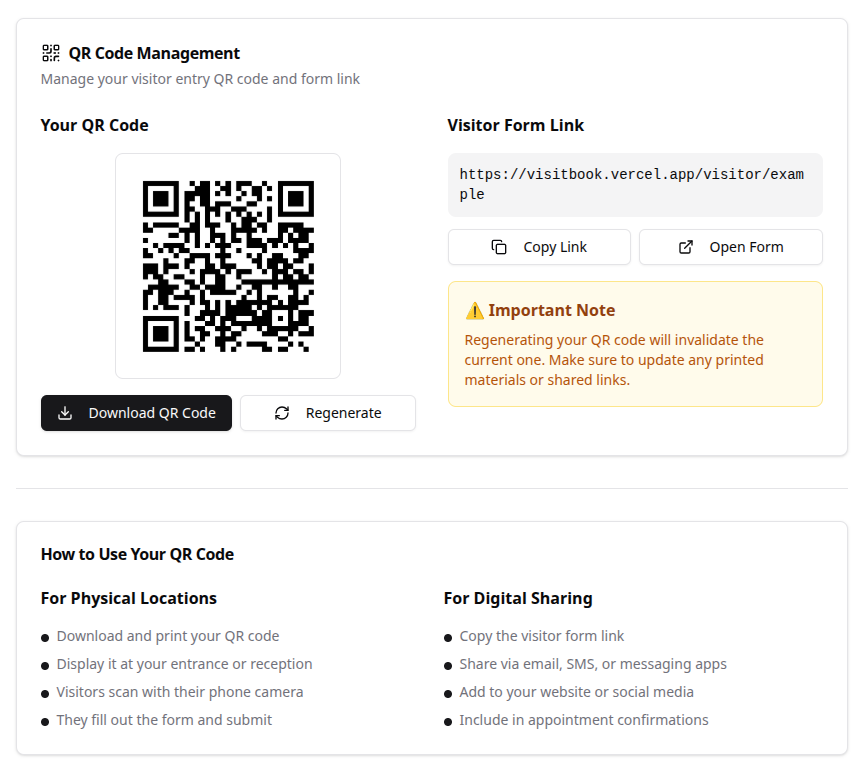Click the circular arrows regenerate icon
This screenshot has height=773, width=864.
282,413
